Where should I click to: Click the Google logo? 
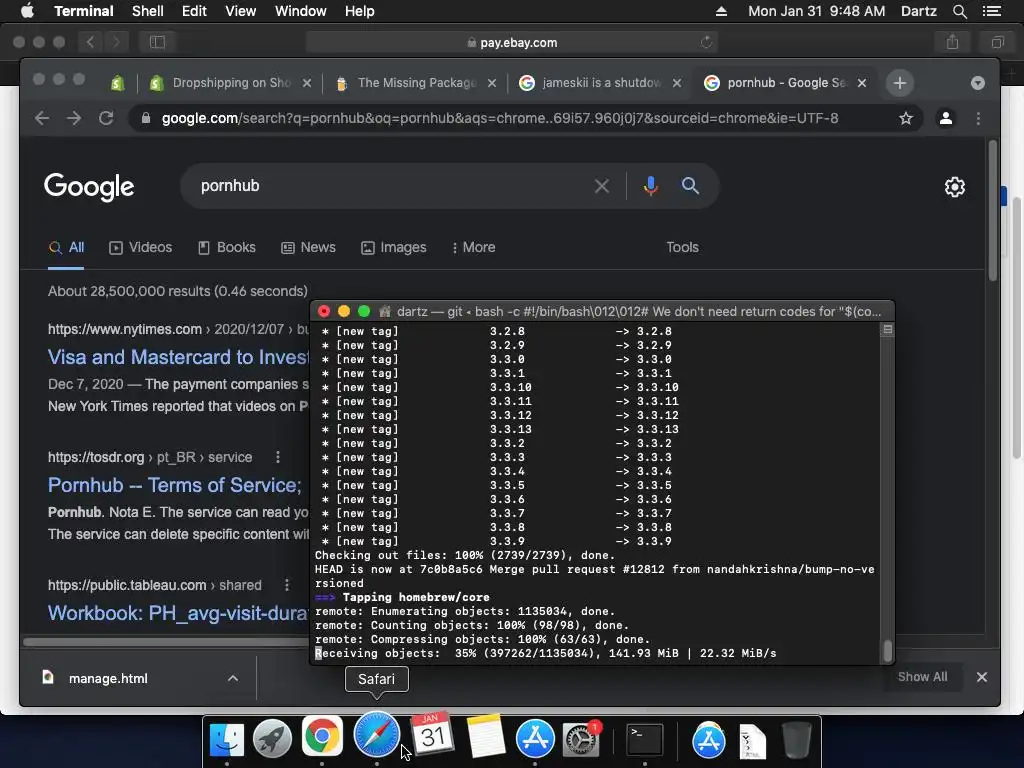coord(89,187)
